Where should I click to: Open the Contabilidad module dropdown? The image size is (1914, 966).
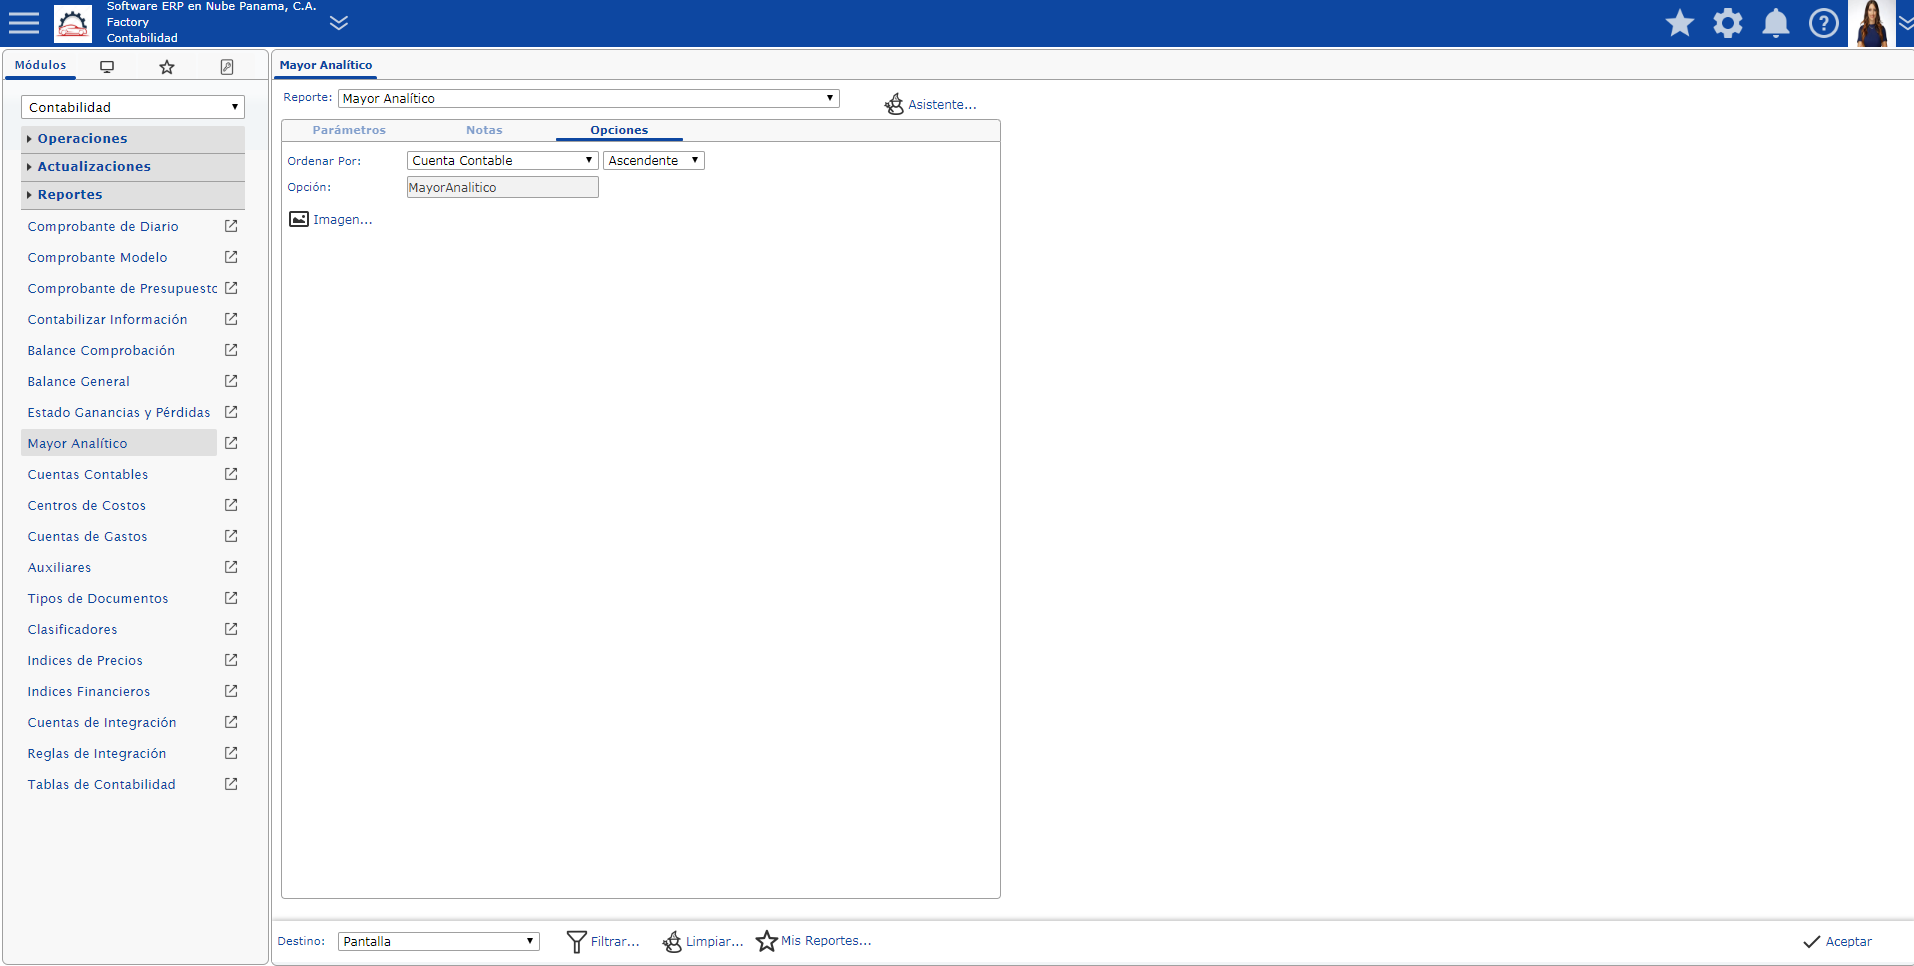pyautogui.click(x=132, y=107)
